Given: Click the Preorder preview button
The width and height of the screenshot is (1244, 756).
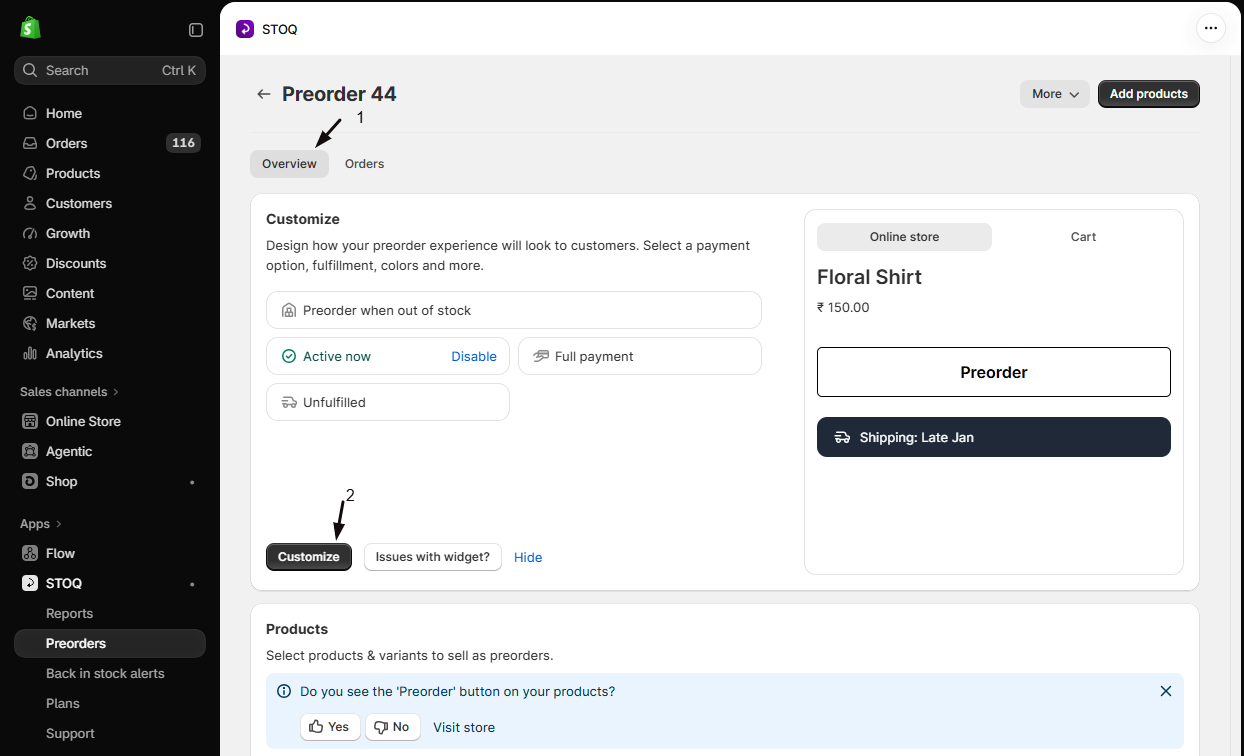Looking at the screenshot, I should click(994, 372).
